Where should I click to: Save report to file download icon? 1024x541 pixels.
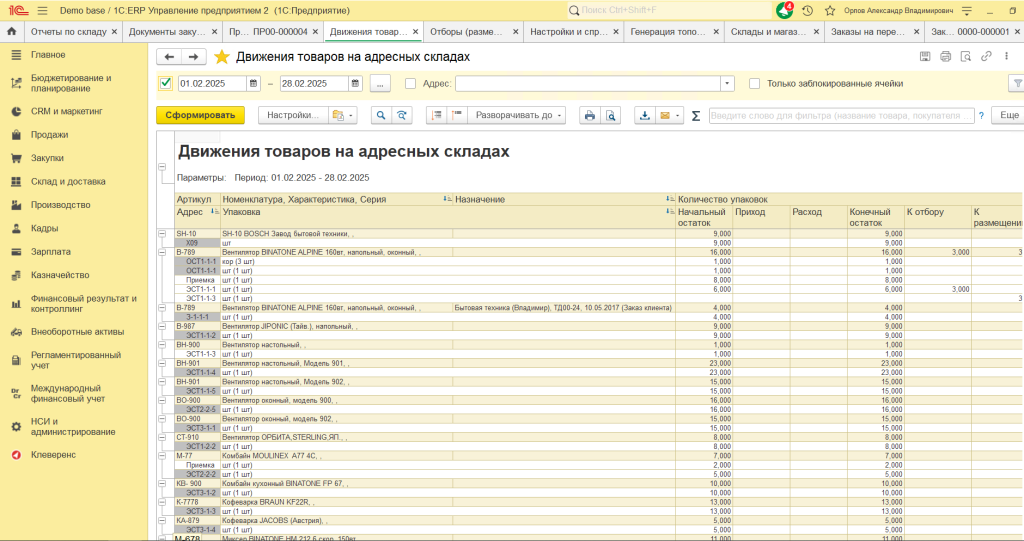pyautogui.click(x=645, y=115)
